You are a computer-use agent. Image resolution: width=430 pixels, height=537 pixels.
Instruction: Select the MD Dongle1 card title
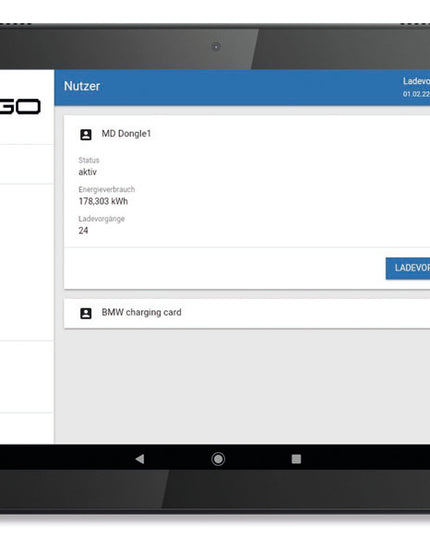pyautogui.click(x=126, y=134)
